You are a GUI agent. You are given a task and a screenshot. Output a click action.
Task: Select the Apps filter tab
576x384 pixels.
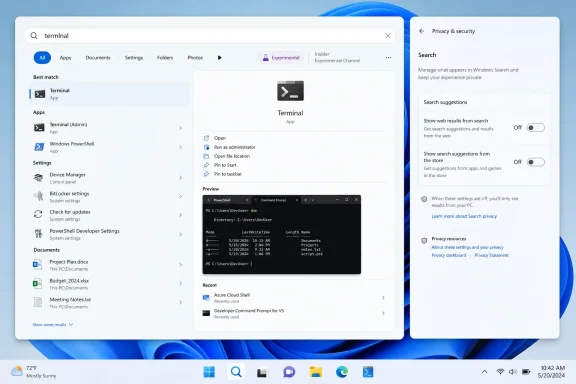(x=65, y=58)
